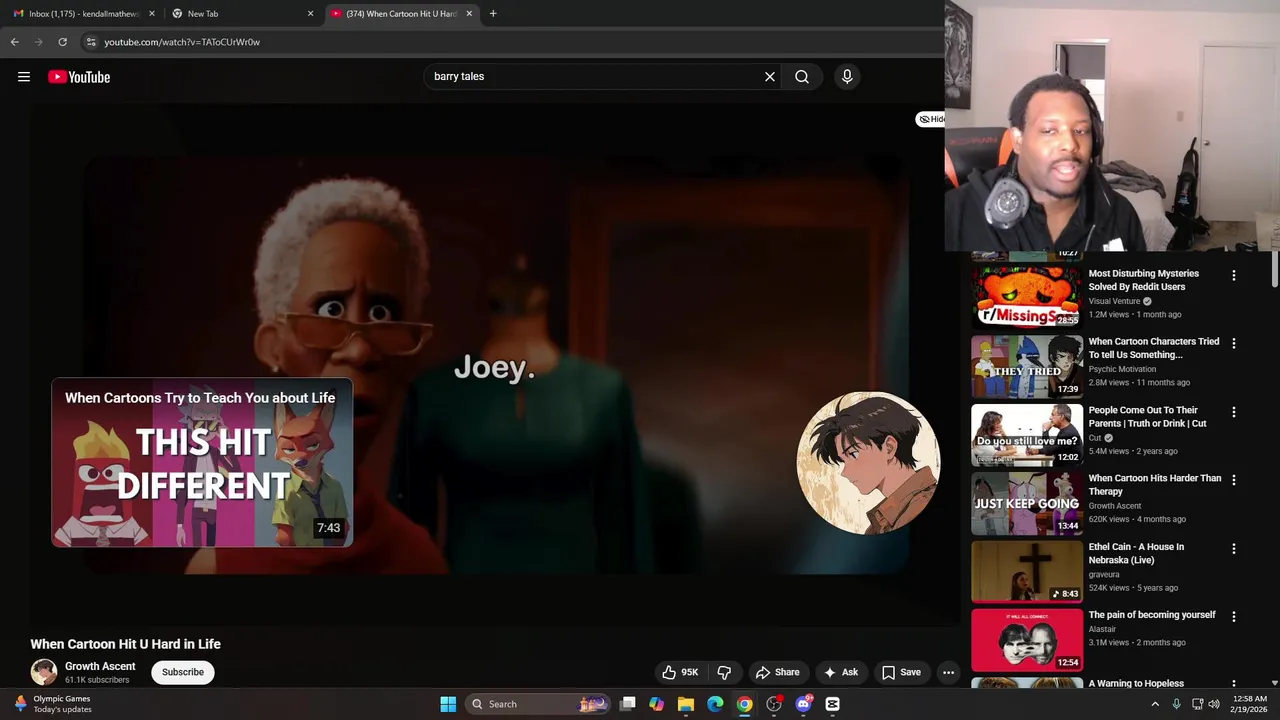The image size is (1280, 720).
Task: Click the Windows taskbar Search box
Action: tap(538, 704)
